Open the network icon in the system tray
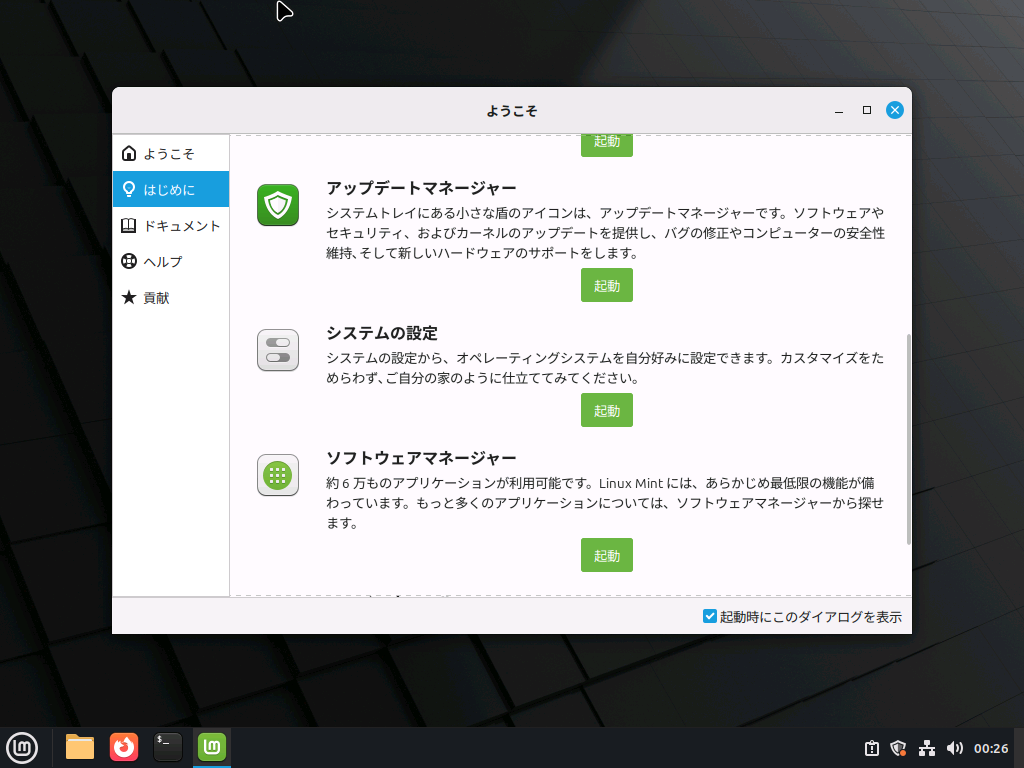The height and width of the screenshot is (768, 1024). click(x=926, y=747)
